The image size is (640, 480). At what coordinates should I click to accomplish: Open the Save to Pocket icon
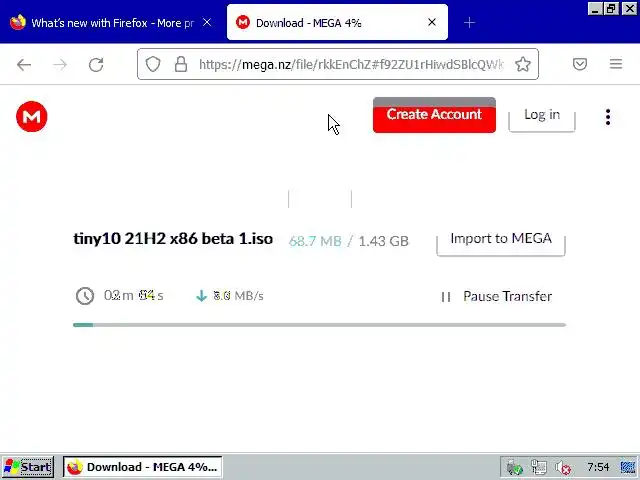tap(580, 64)
